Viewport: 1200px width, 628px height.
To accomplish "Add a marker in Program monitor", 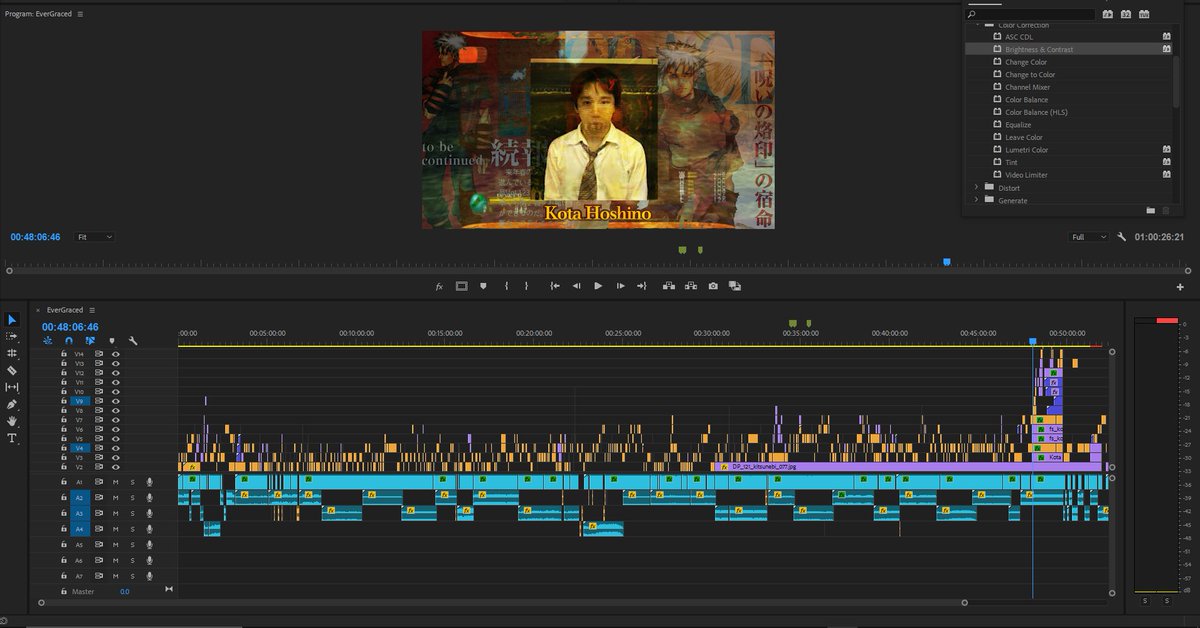I will pyautogui.click(x=483, y=286).
